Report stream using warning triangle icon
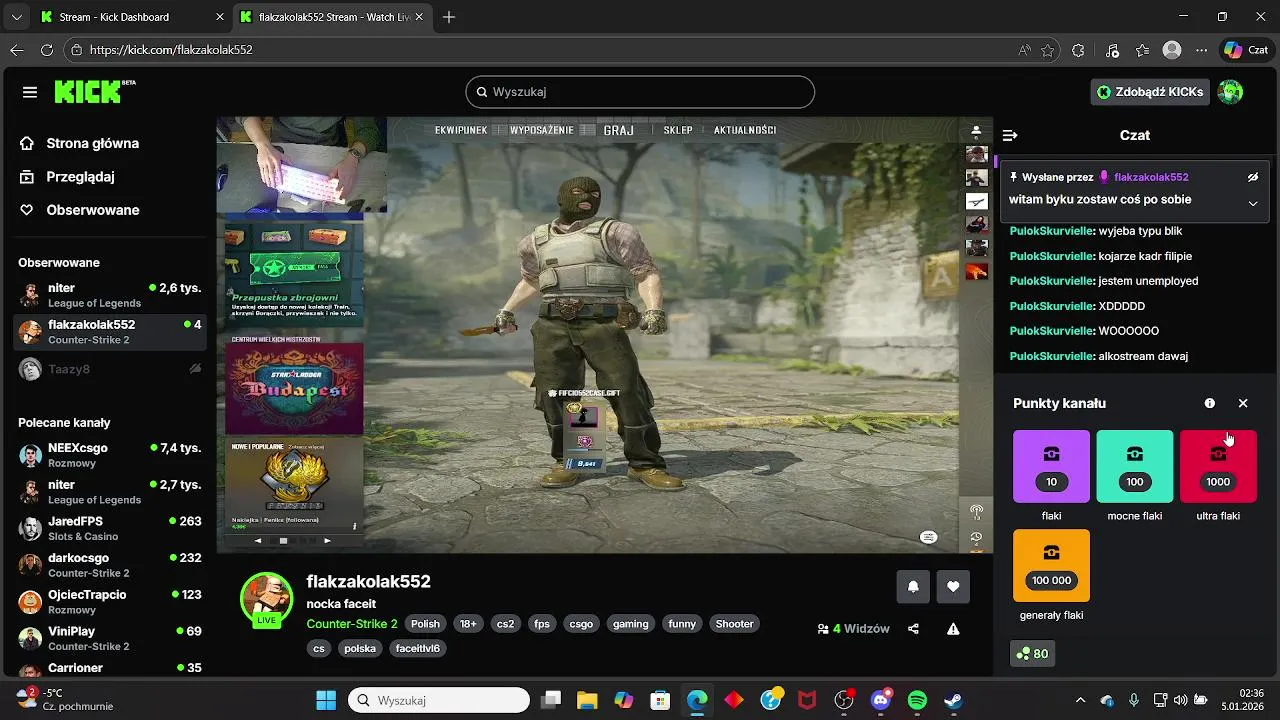Screen dimensions: 1280x720 click(x=953, y=629)
